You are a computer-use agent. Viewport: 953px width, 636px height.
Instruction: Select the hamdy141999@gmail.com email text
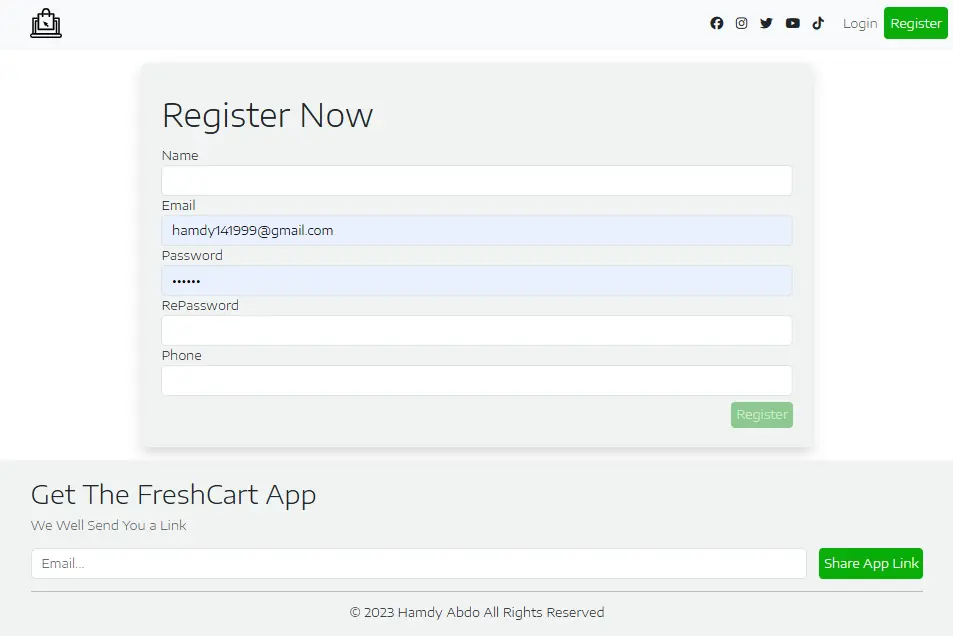point(253,230)
